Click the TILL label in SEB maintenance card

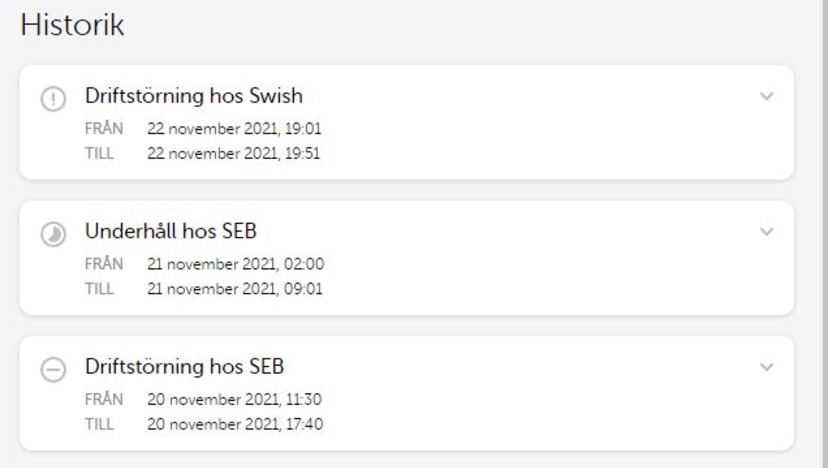tap(99, 288)
